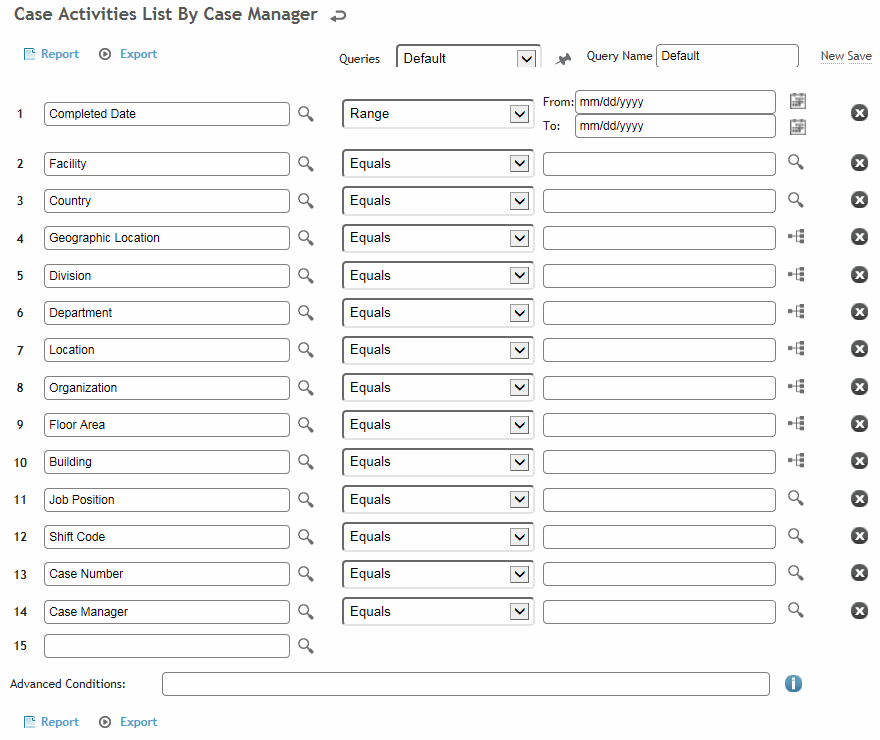
Task: Open the Equals operator dropdown for Case Number
Action: click(x=438, y=574)
